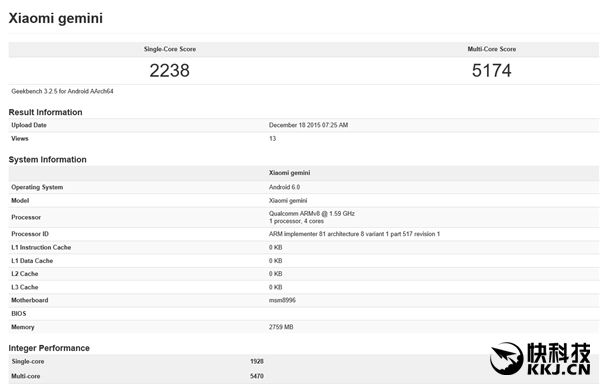Select the Android 6.0 operating system value

pos(284,187)
